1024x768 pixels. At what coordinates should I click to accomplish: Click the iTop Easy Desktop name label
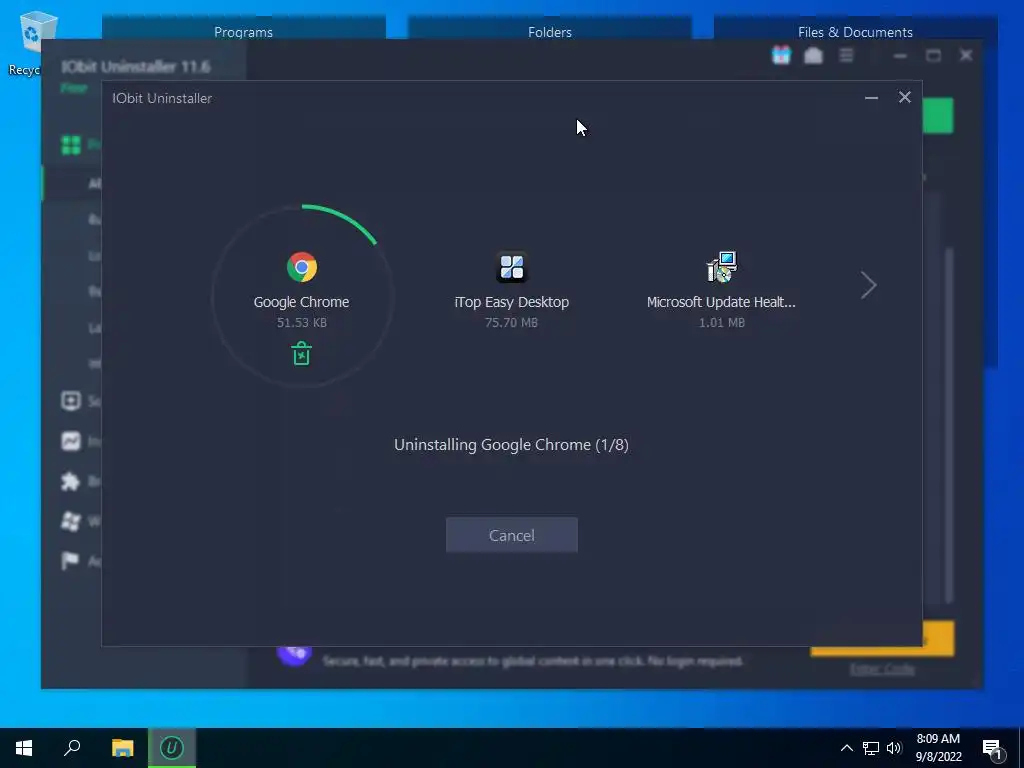pos(511,302)
